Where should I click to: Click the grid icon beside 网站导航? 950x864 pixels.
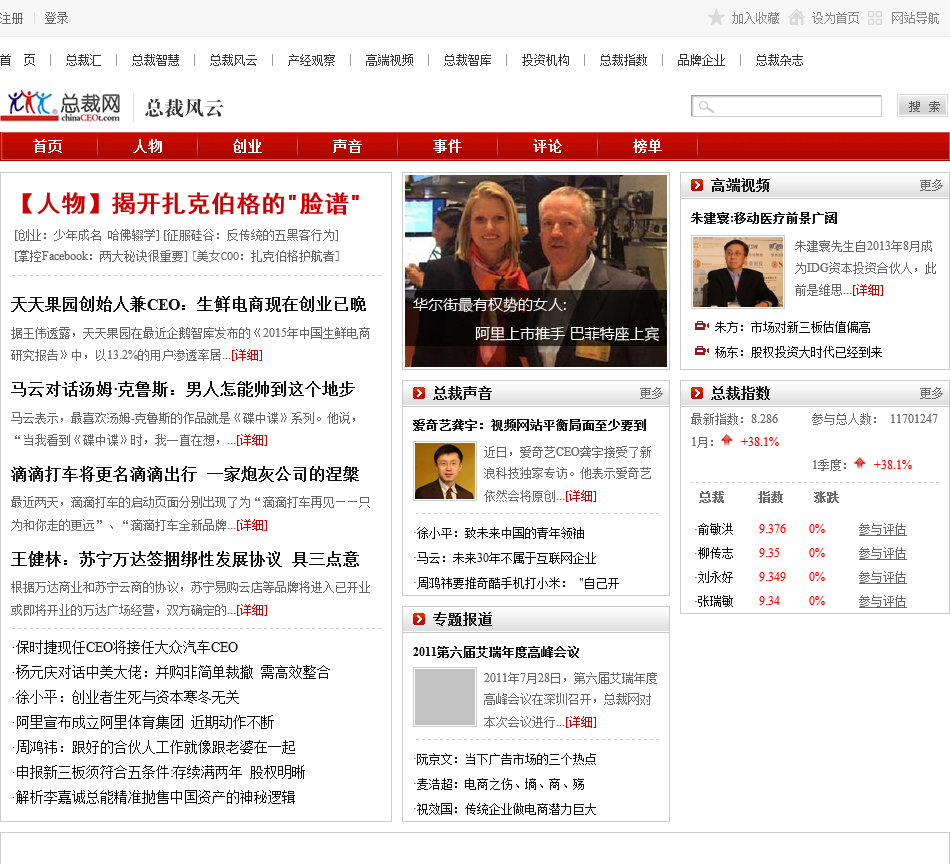(x=874, y=18)
